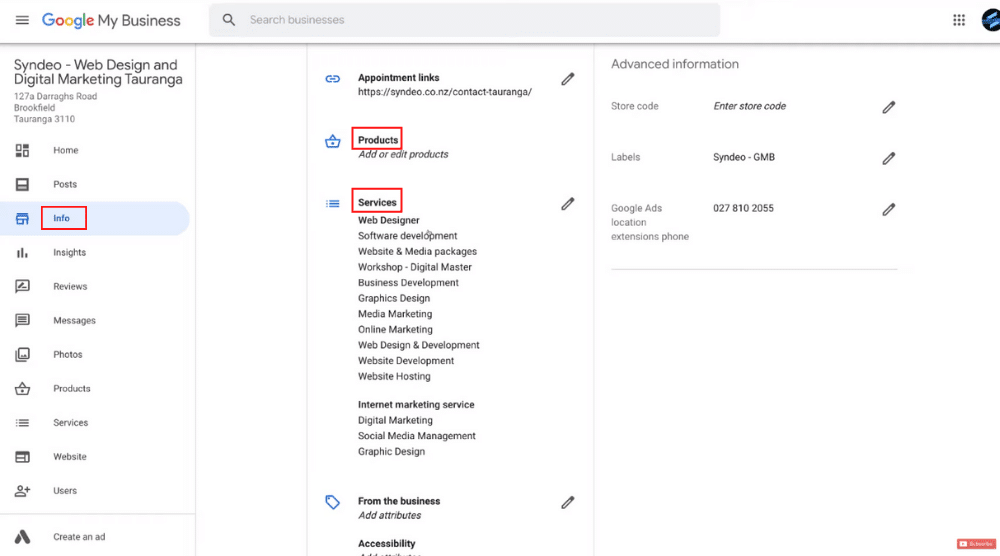Click the appointment link chain icon

click(333, 79)
